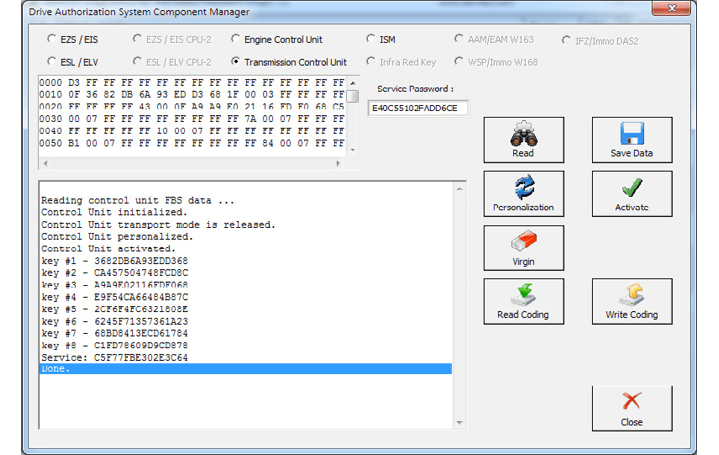
Task: Click the green checkmark Activate icon
Action: [631, 188]
